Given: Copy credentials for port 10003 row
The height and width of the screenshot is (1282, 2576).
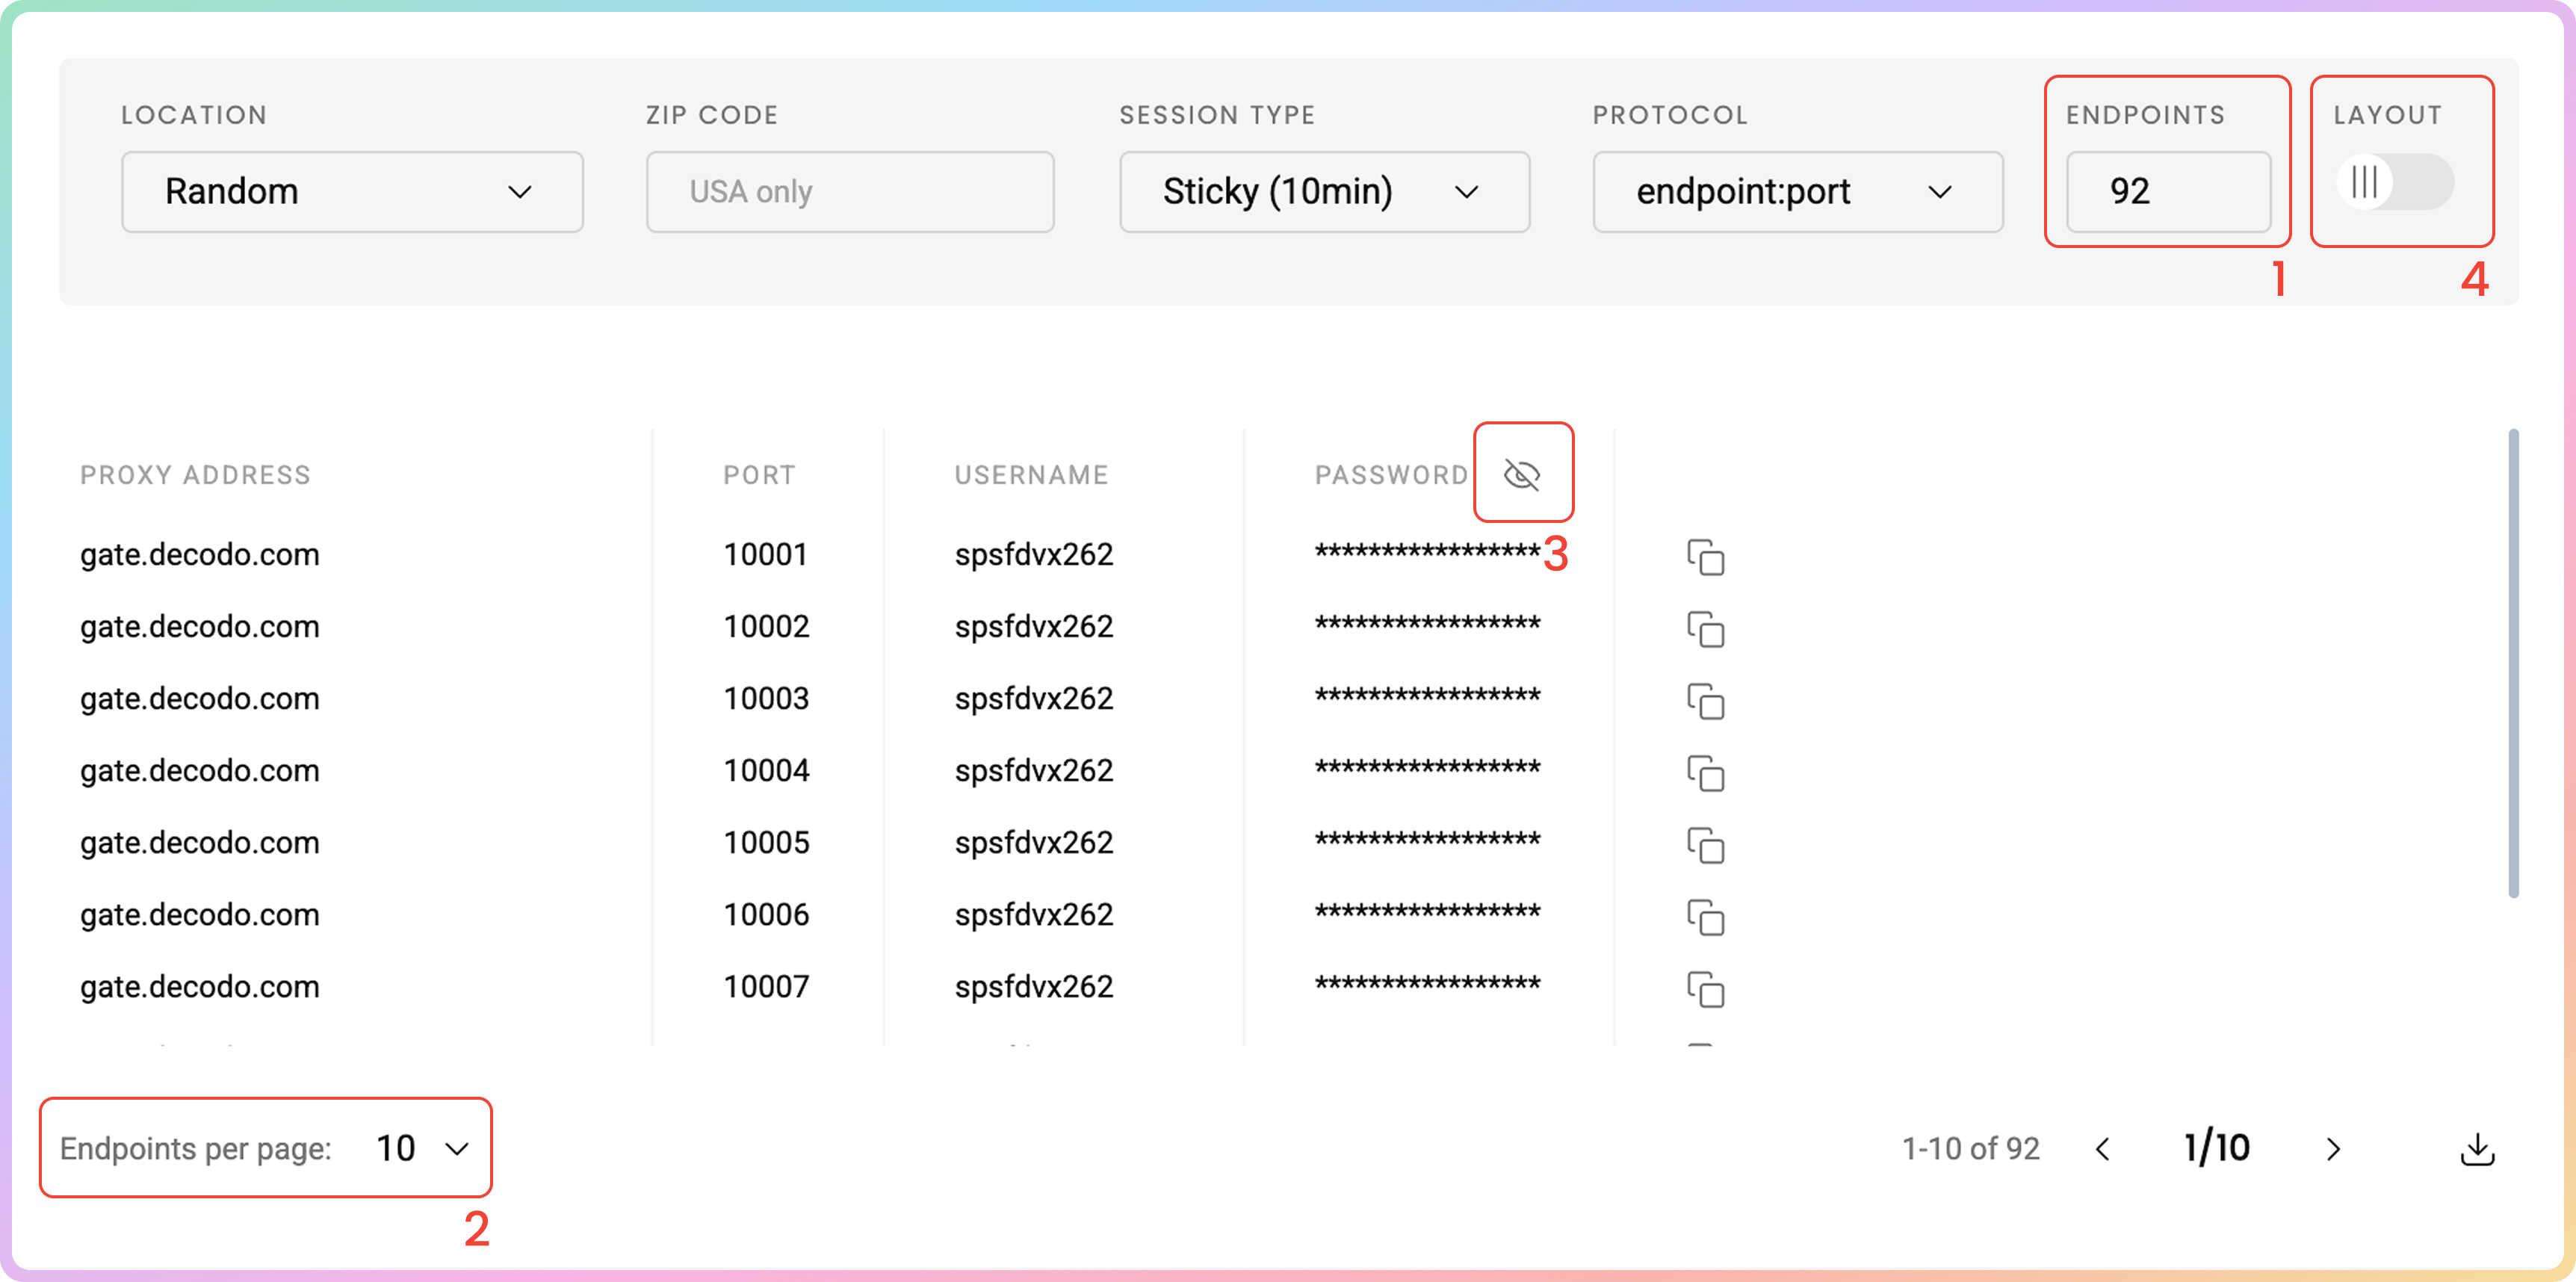Looking at the screenshot, I should point(1705,701).
